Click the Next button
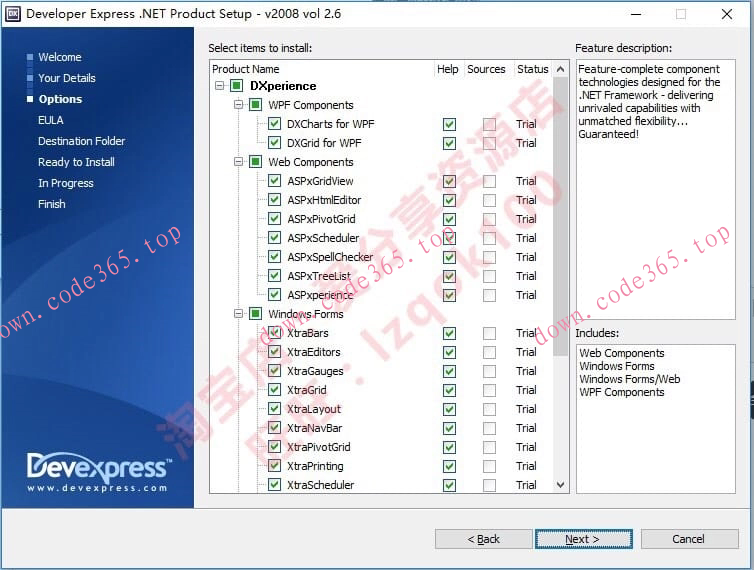 584,539
